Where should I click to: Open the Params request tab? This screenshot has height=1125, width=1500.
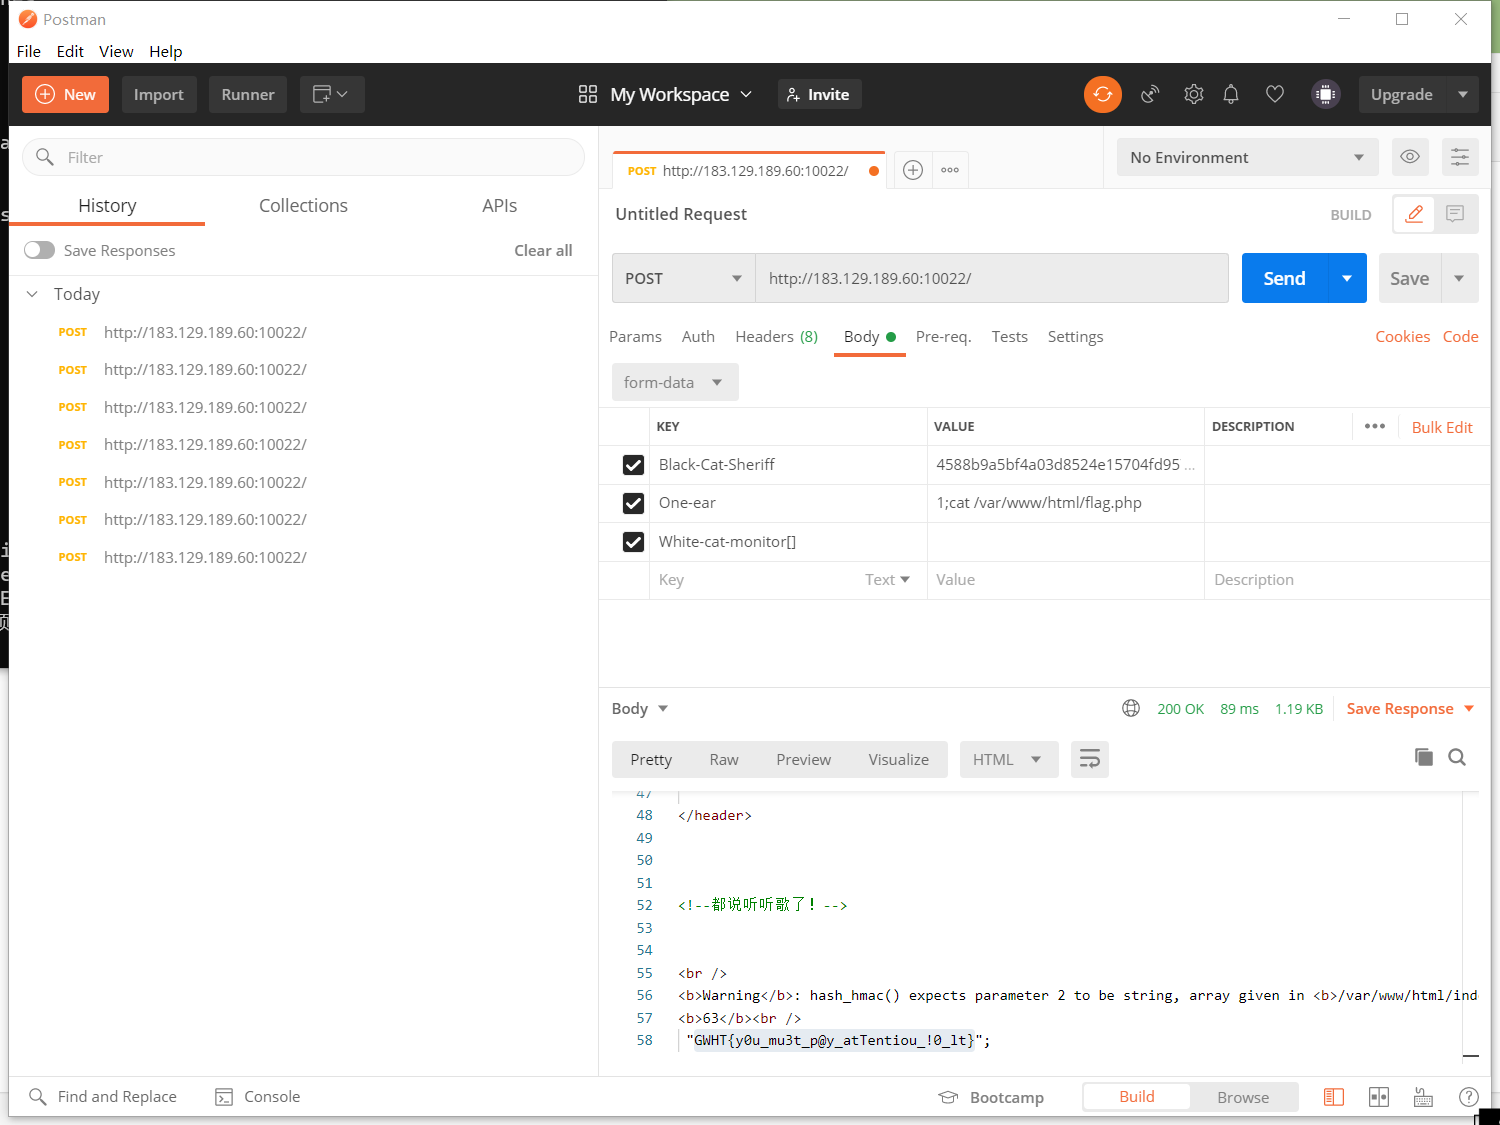coord(635,336)
